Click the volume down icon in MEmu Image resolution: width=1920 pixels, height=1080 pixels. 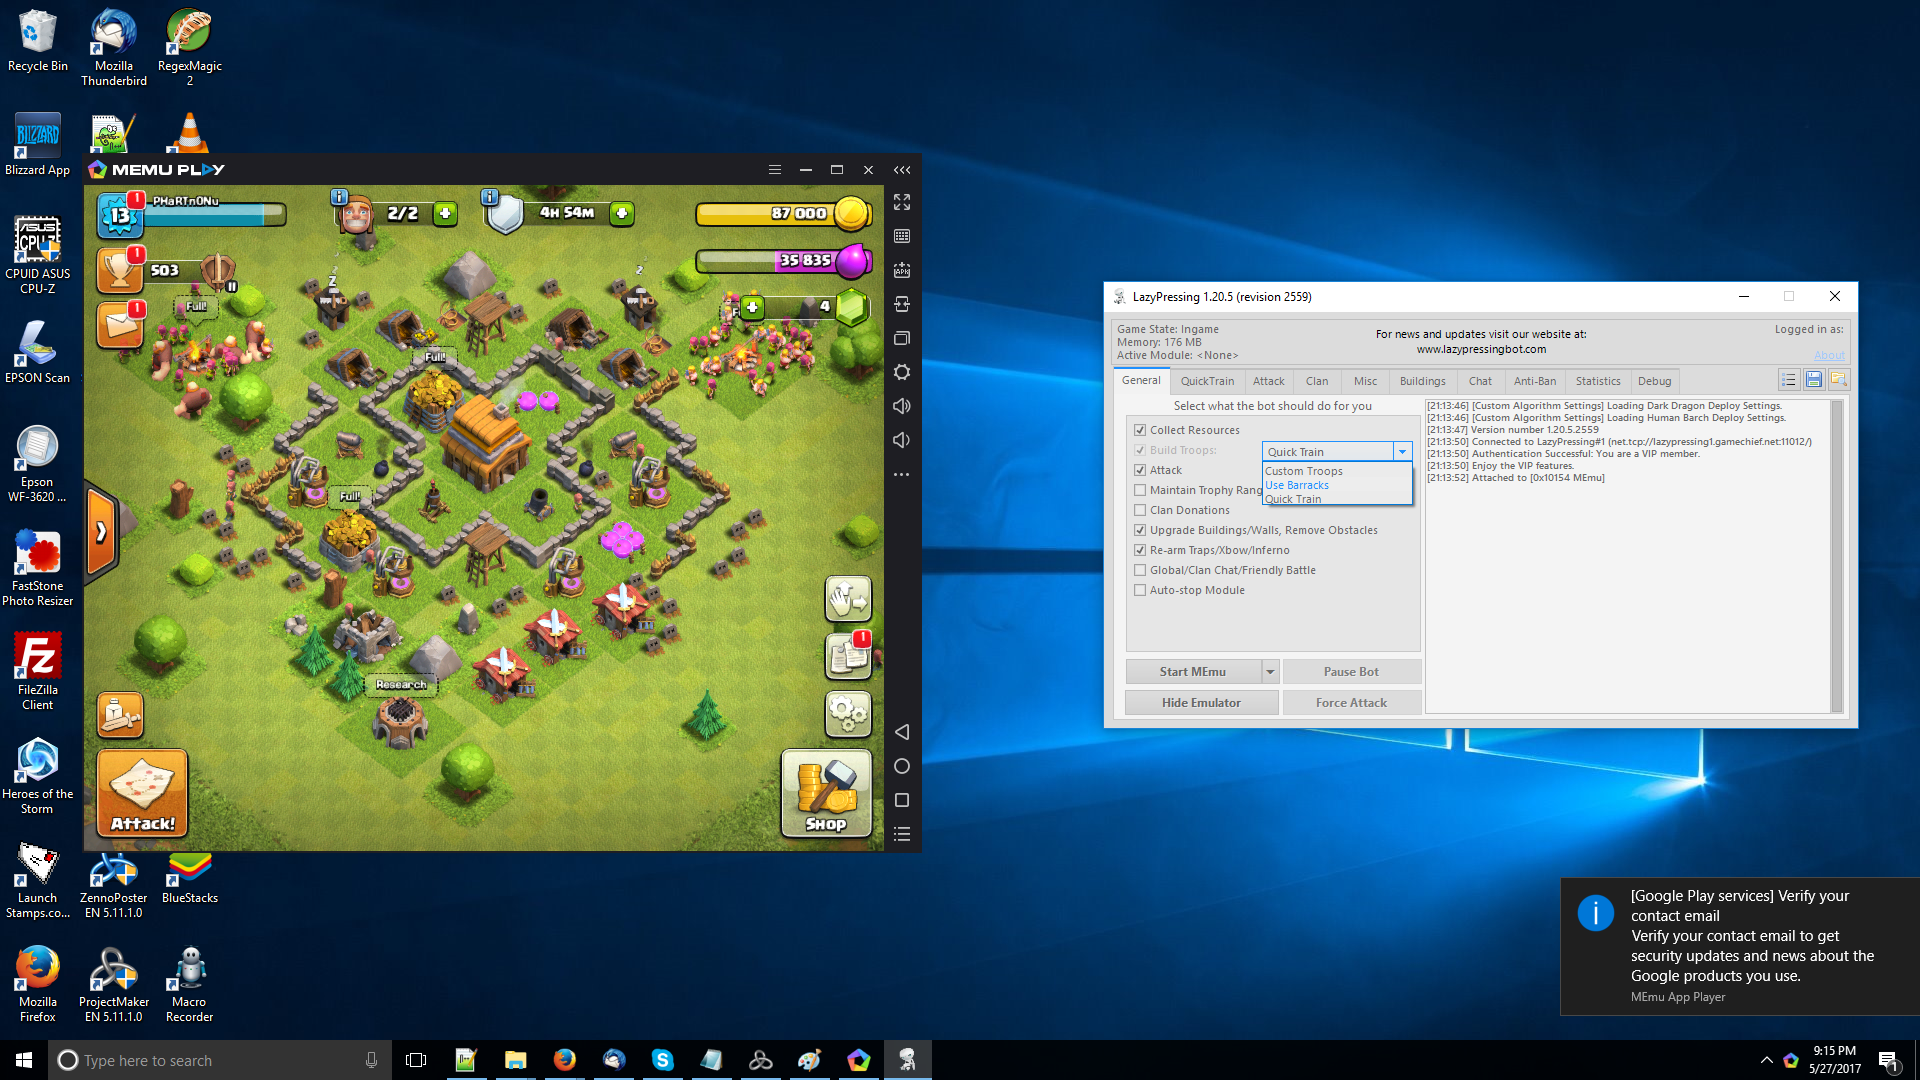pos(901,440)
